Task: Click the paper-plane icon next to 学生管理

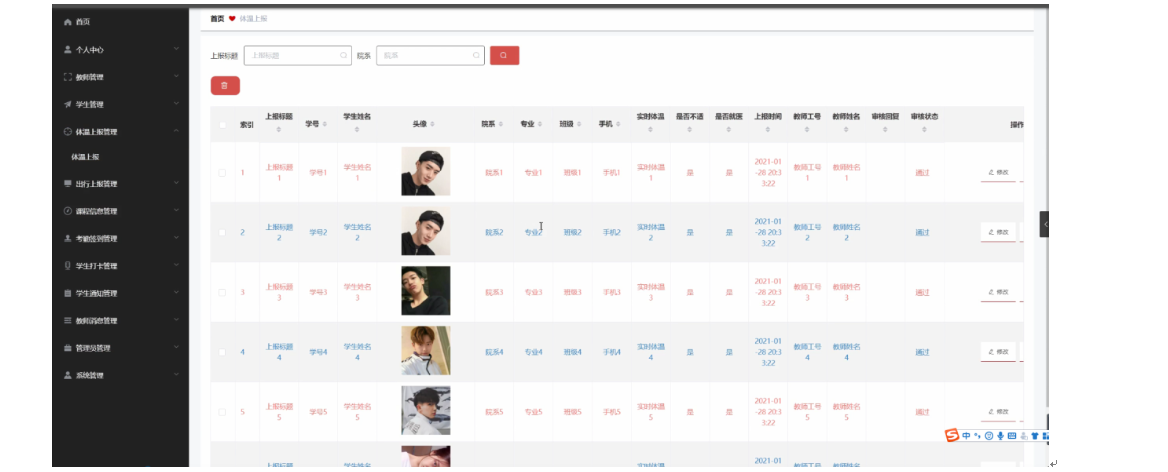Action: coord(68,104)
